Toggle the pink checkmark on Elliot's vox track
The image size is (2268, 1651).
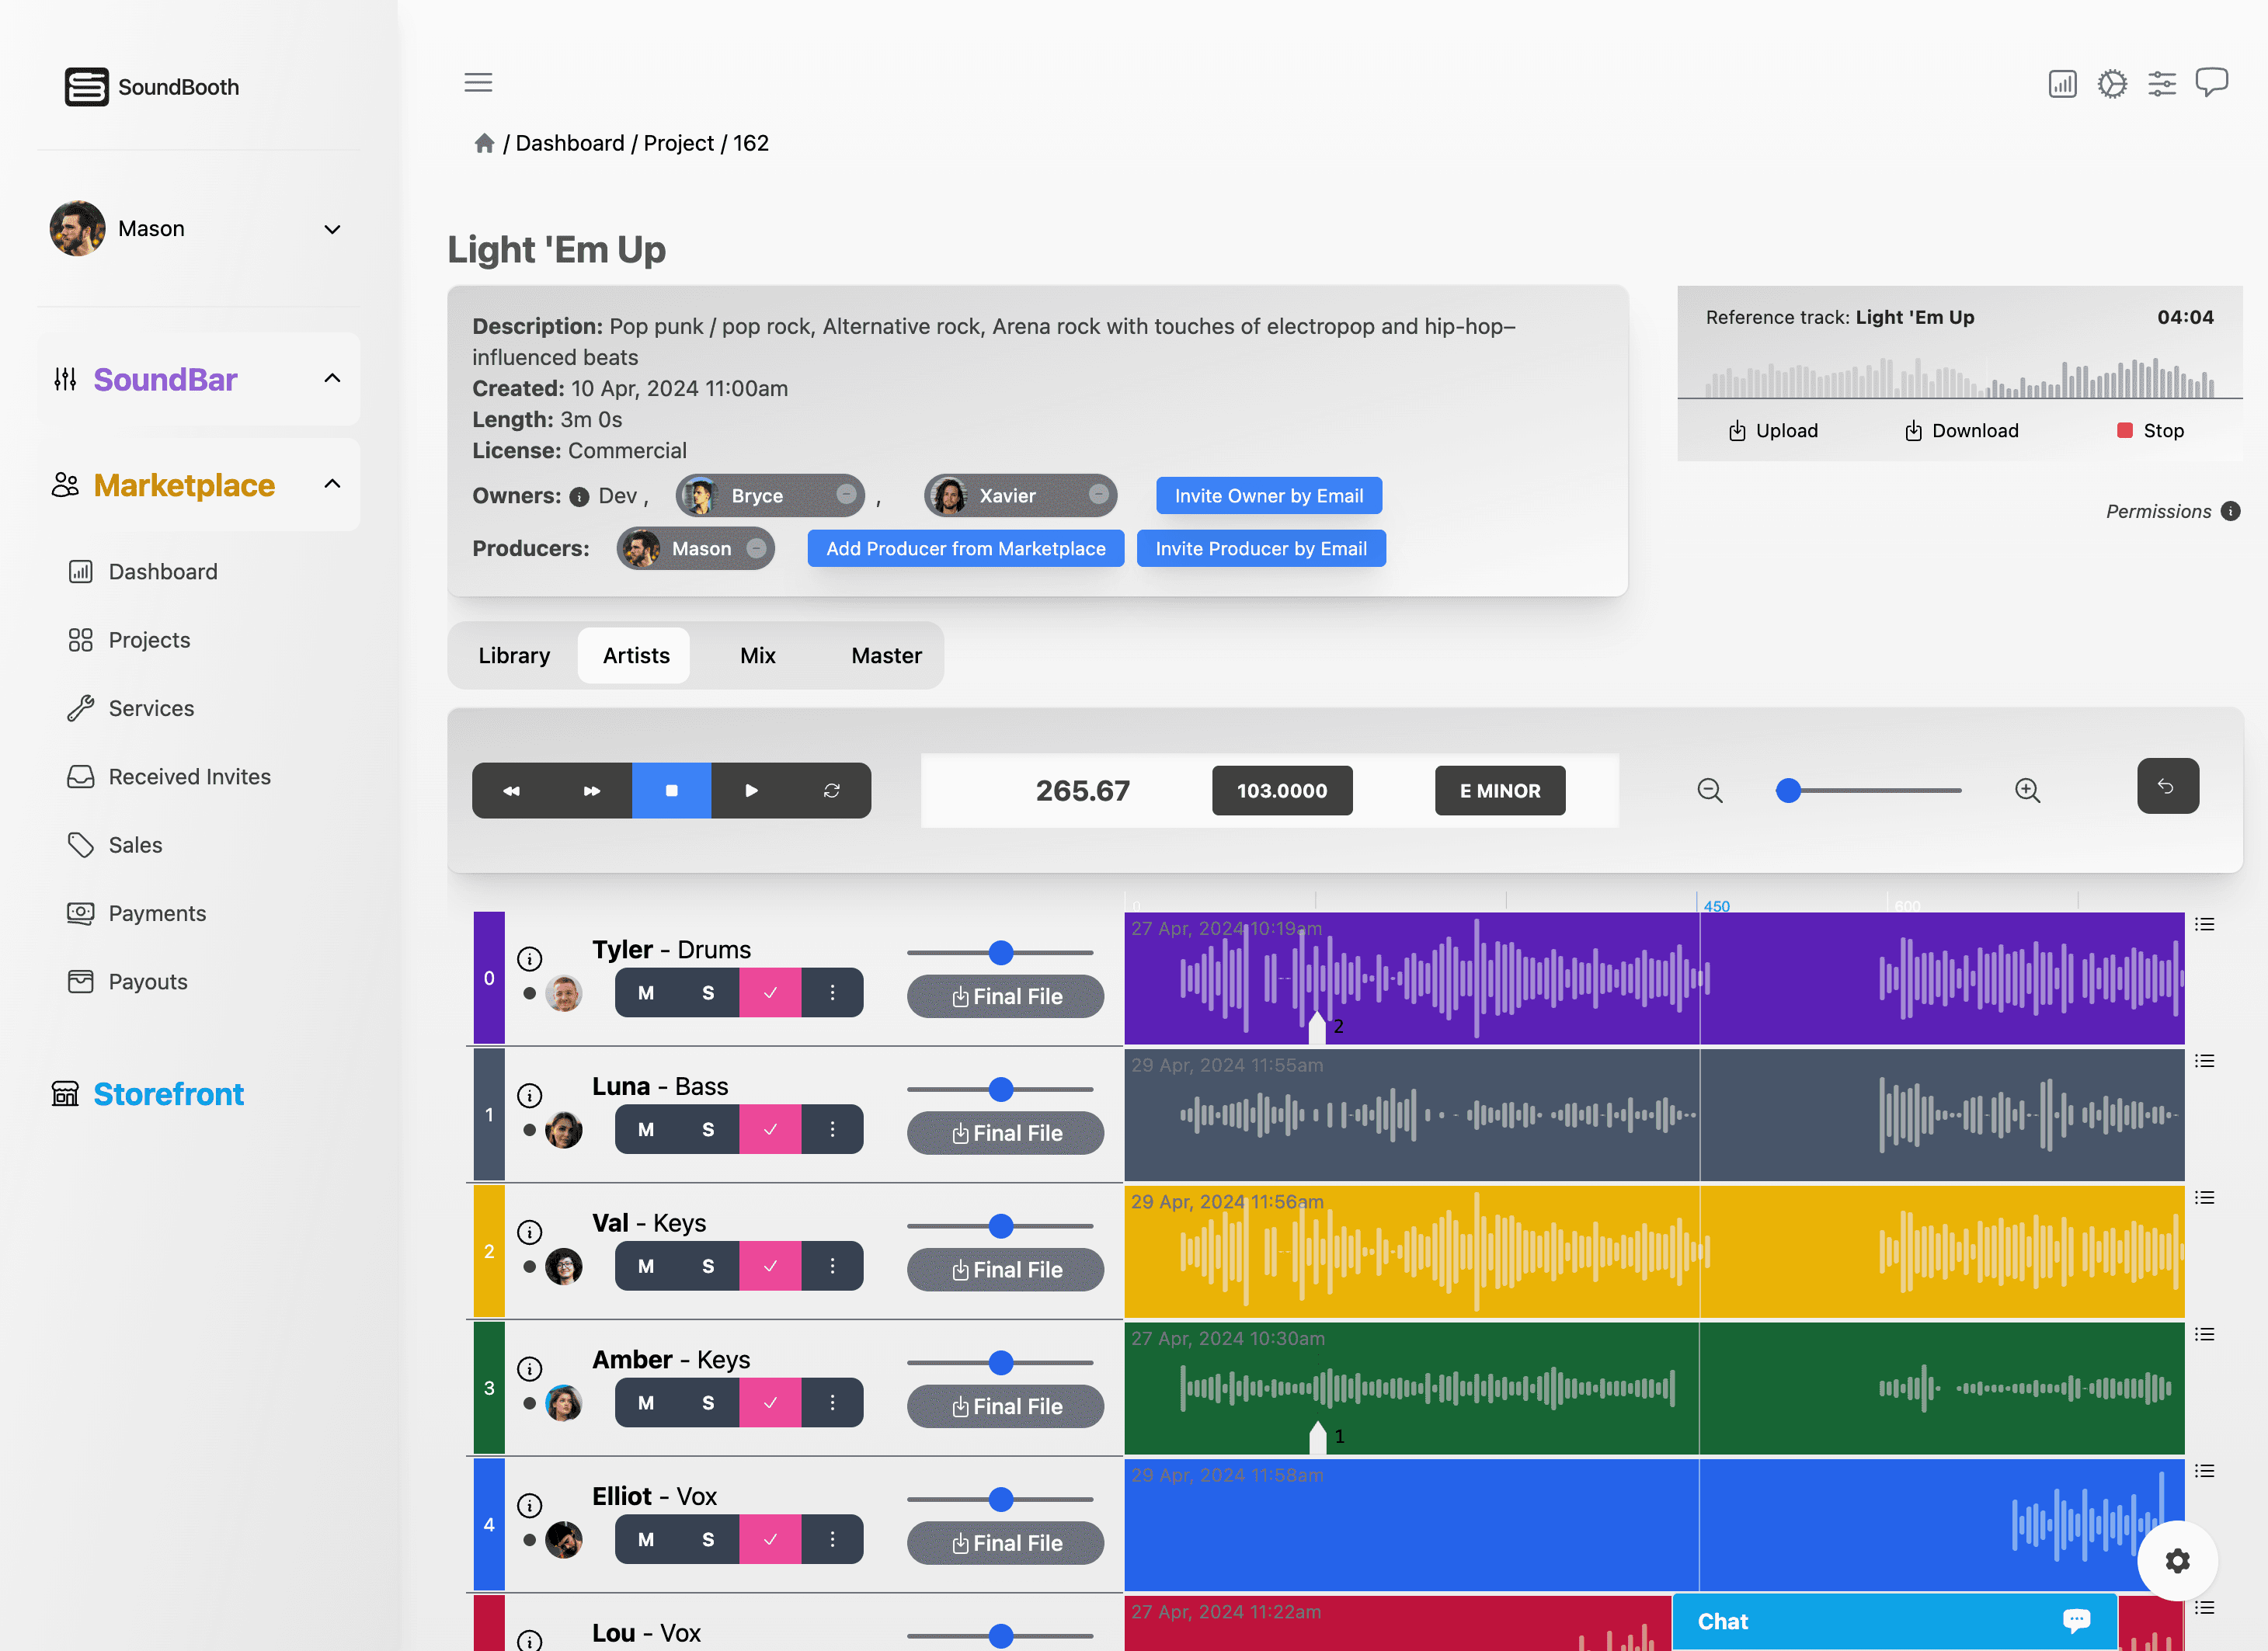(770, 1539)
